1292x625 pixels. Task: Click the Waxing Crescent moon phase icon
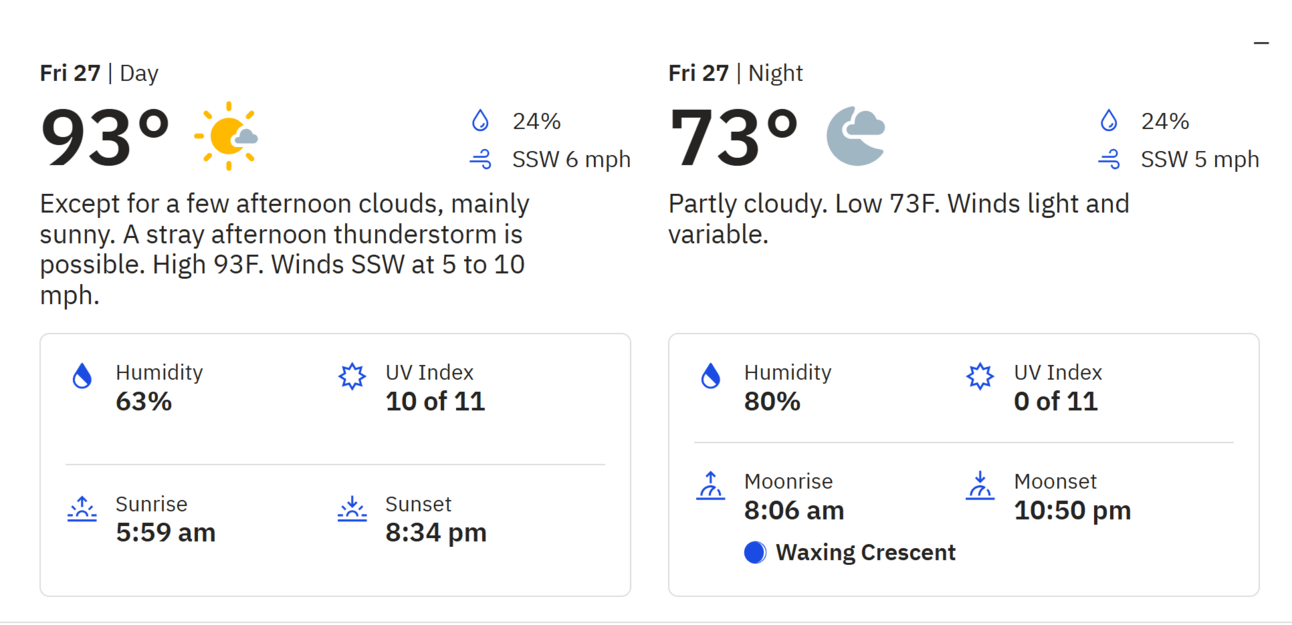point(755,552)
